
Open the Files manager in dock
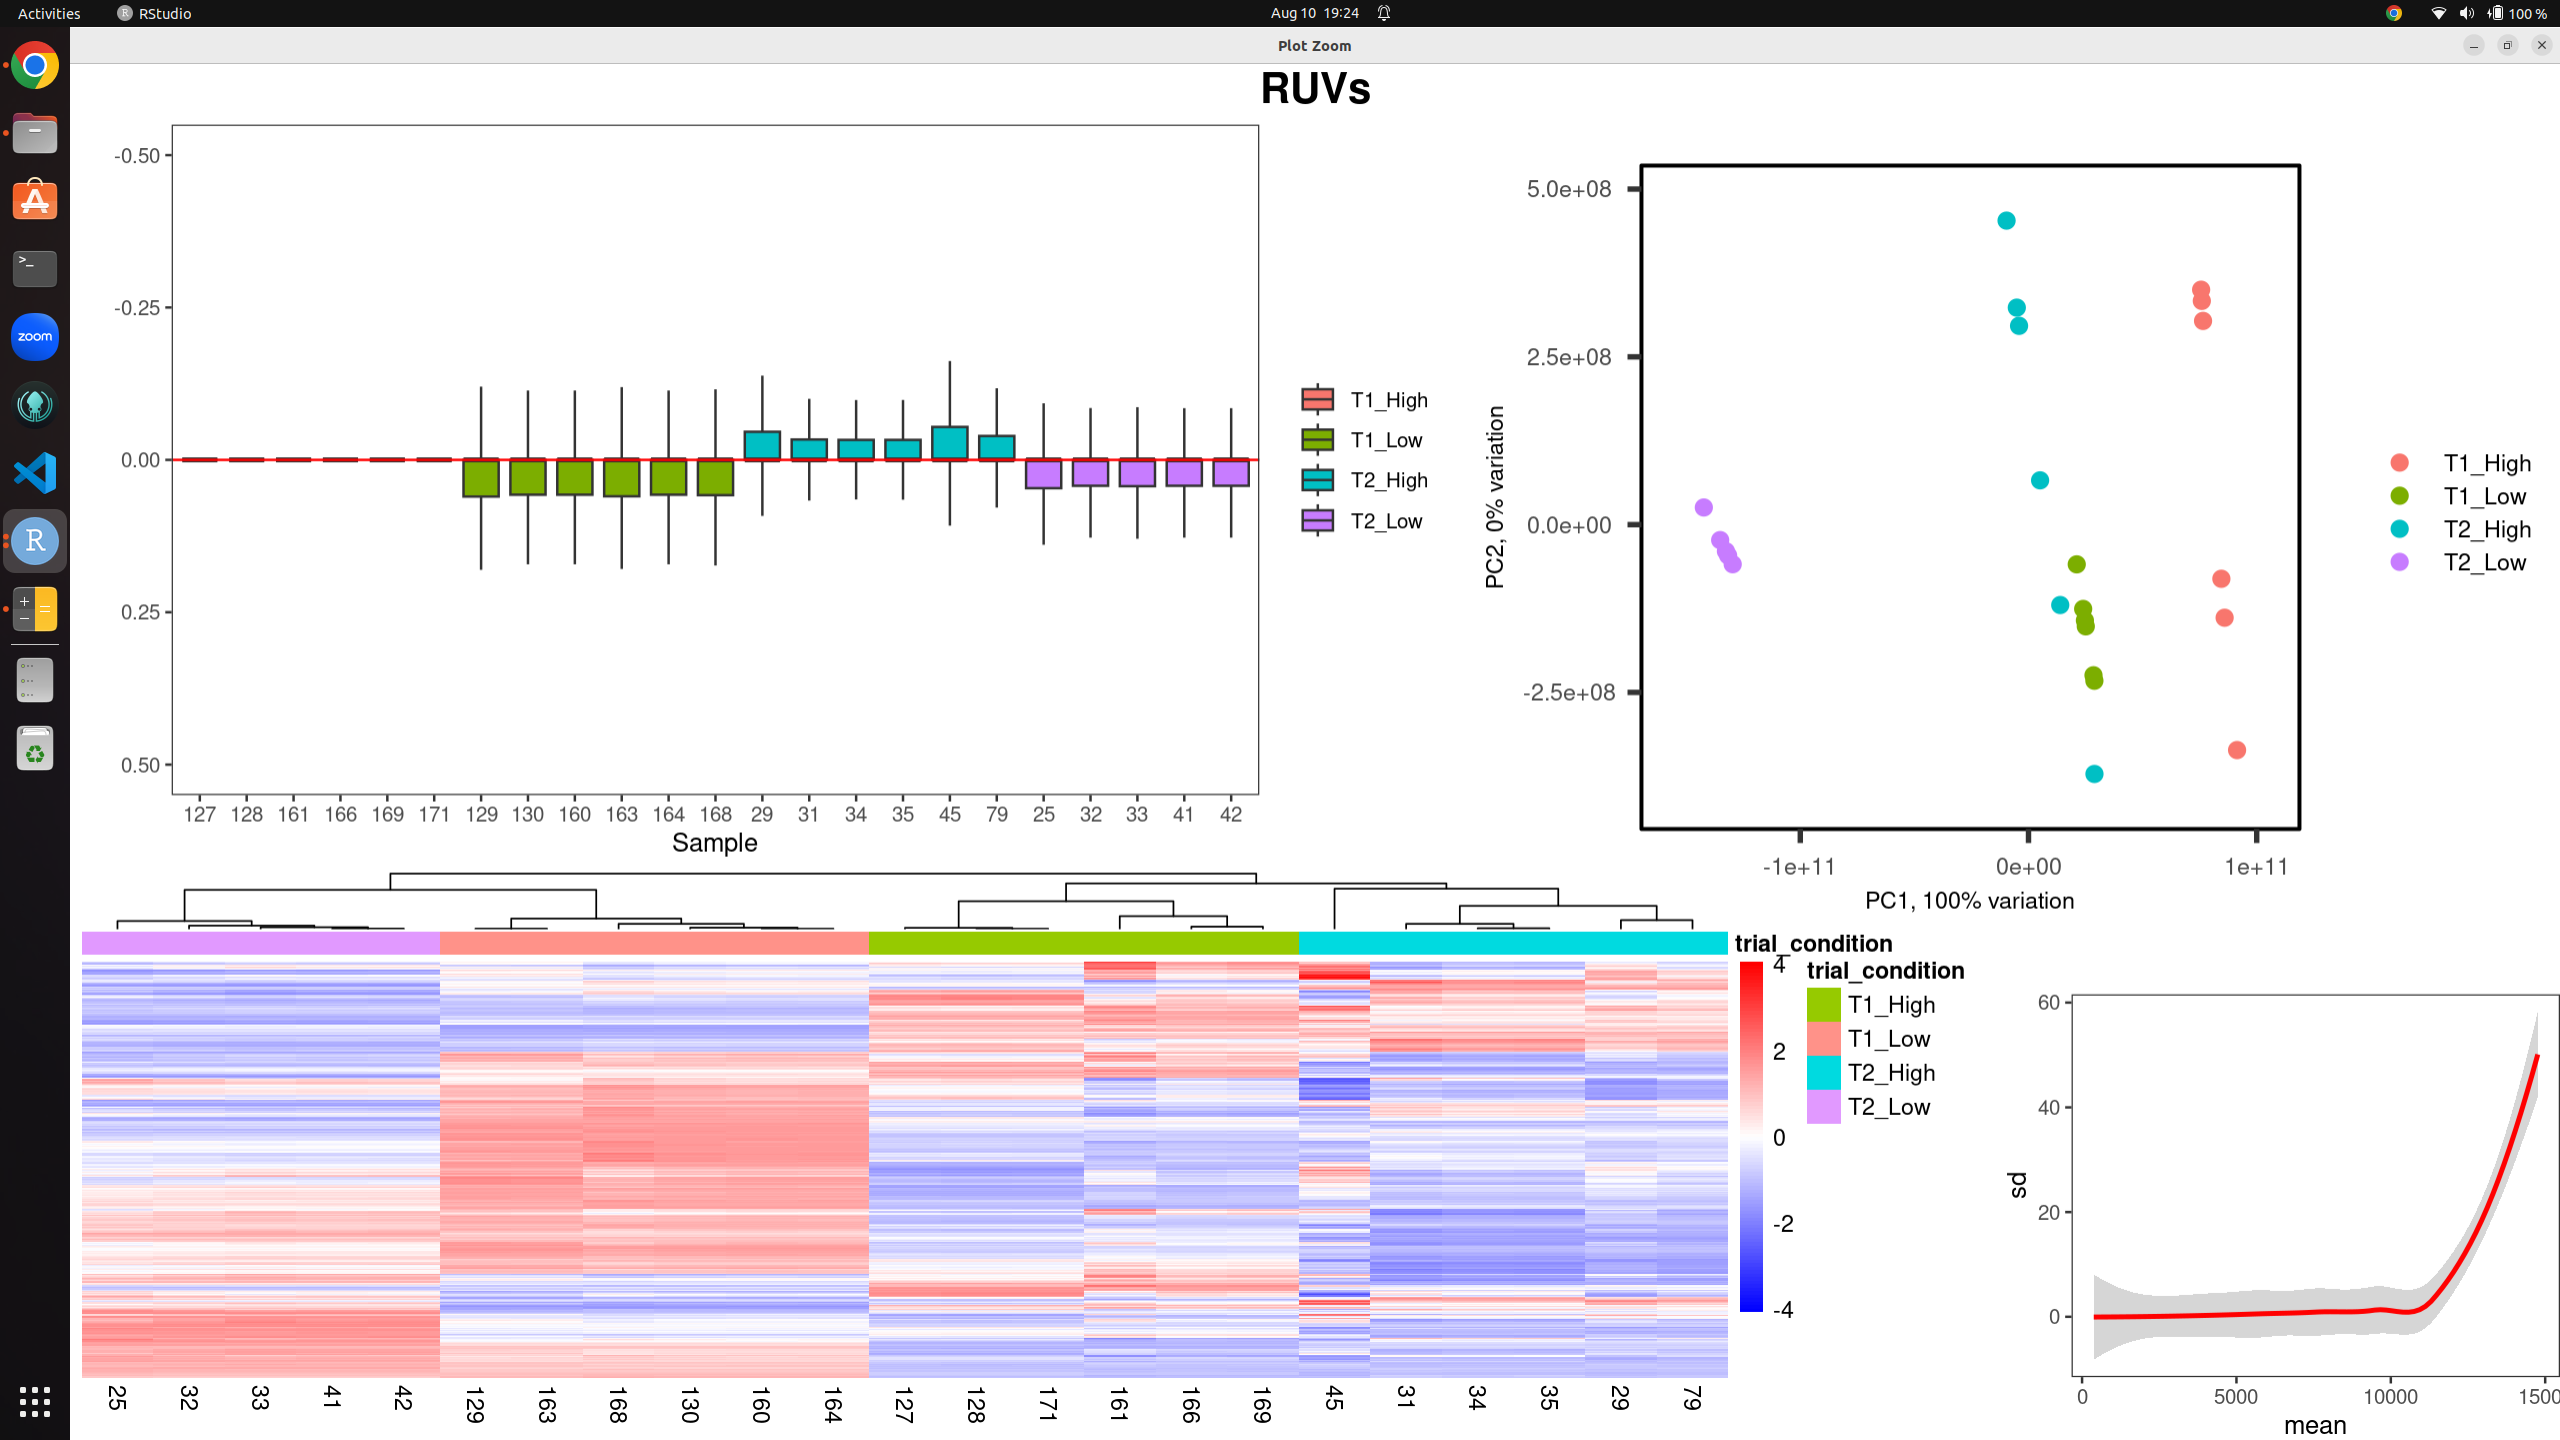35,133
